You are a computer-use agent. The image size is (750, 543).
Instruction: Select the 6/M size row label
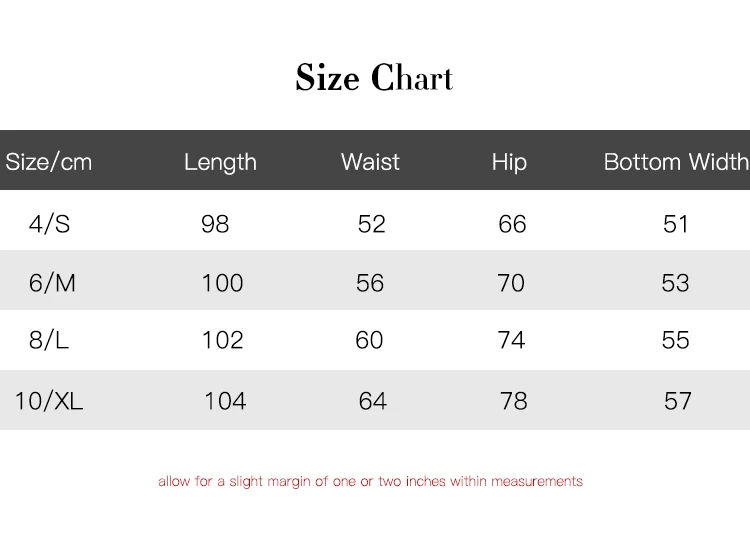[x=52, y=283]
